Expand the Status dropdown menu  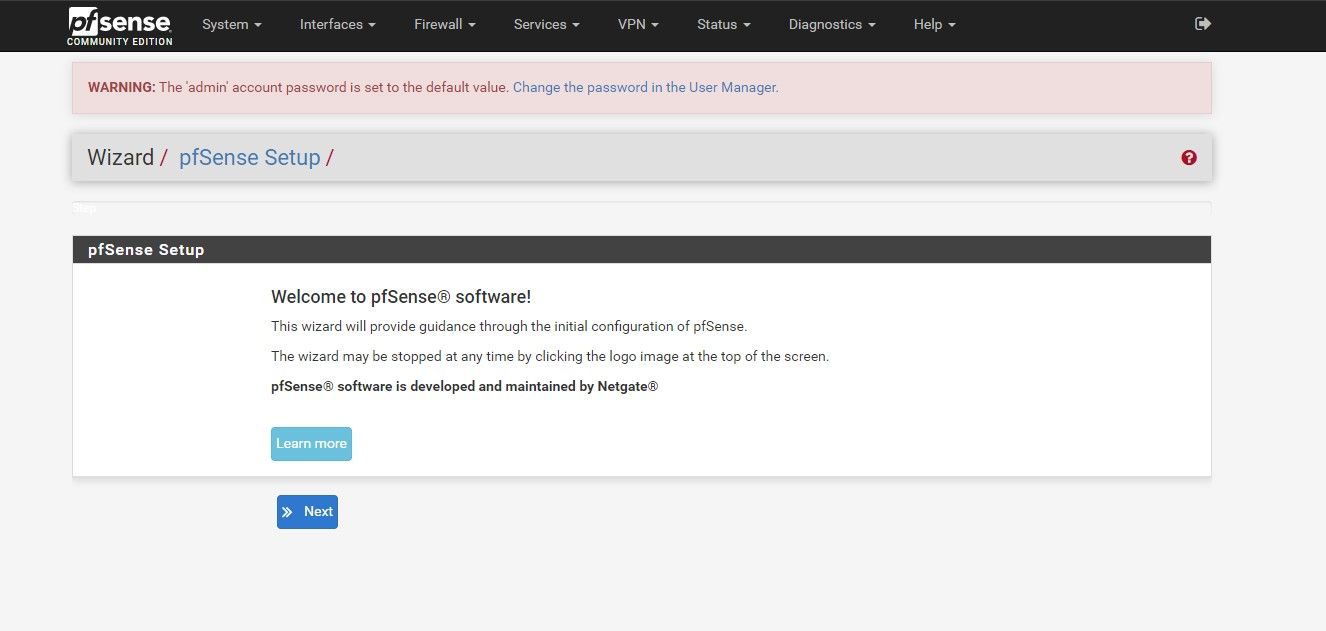coord(724,25)
